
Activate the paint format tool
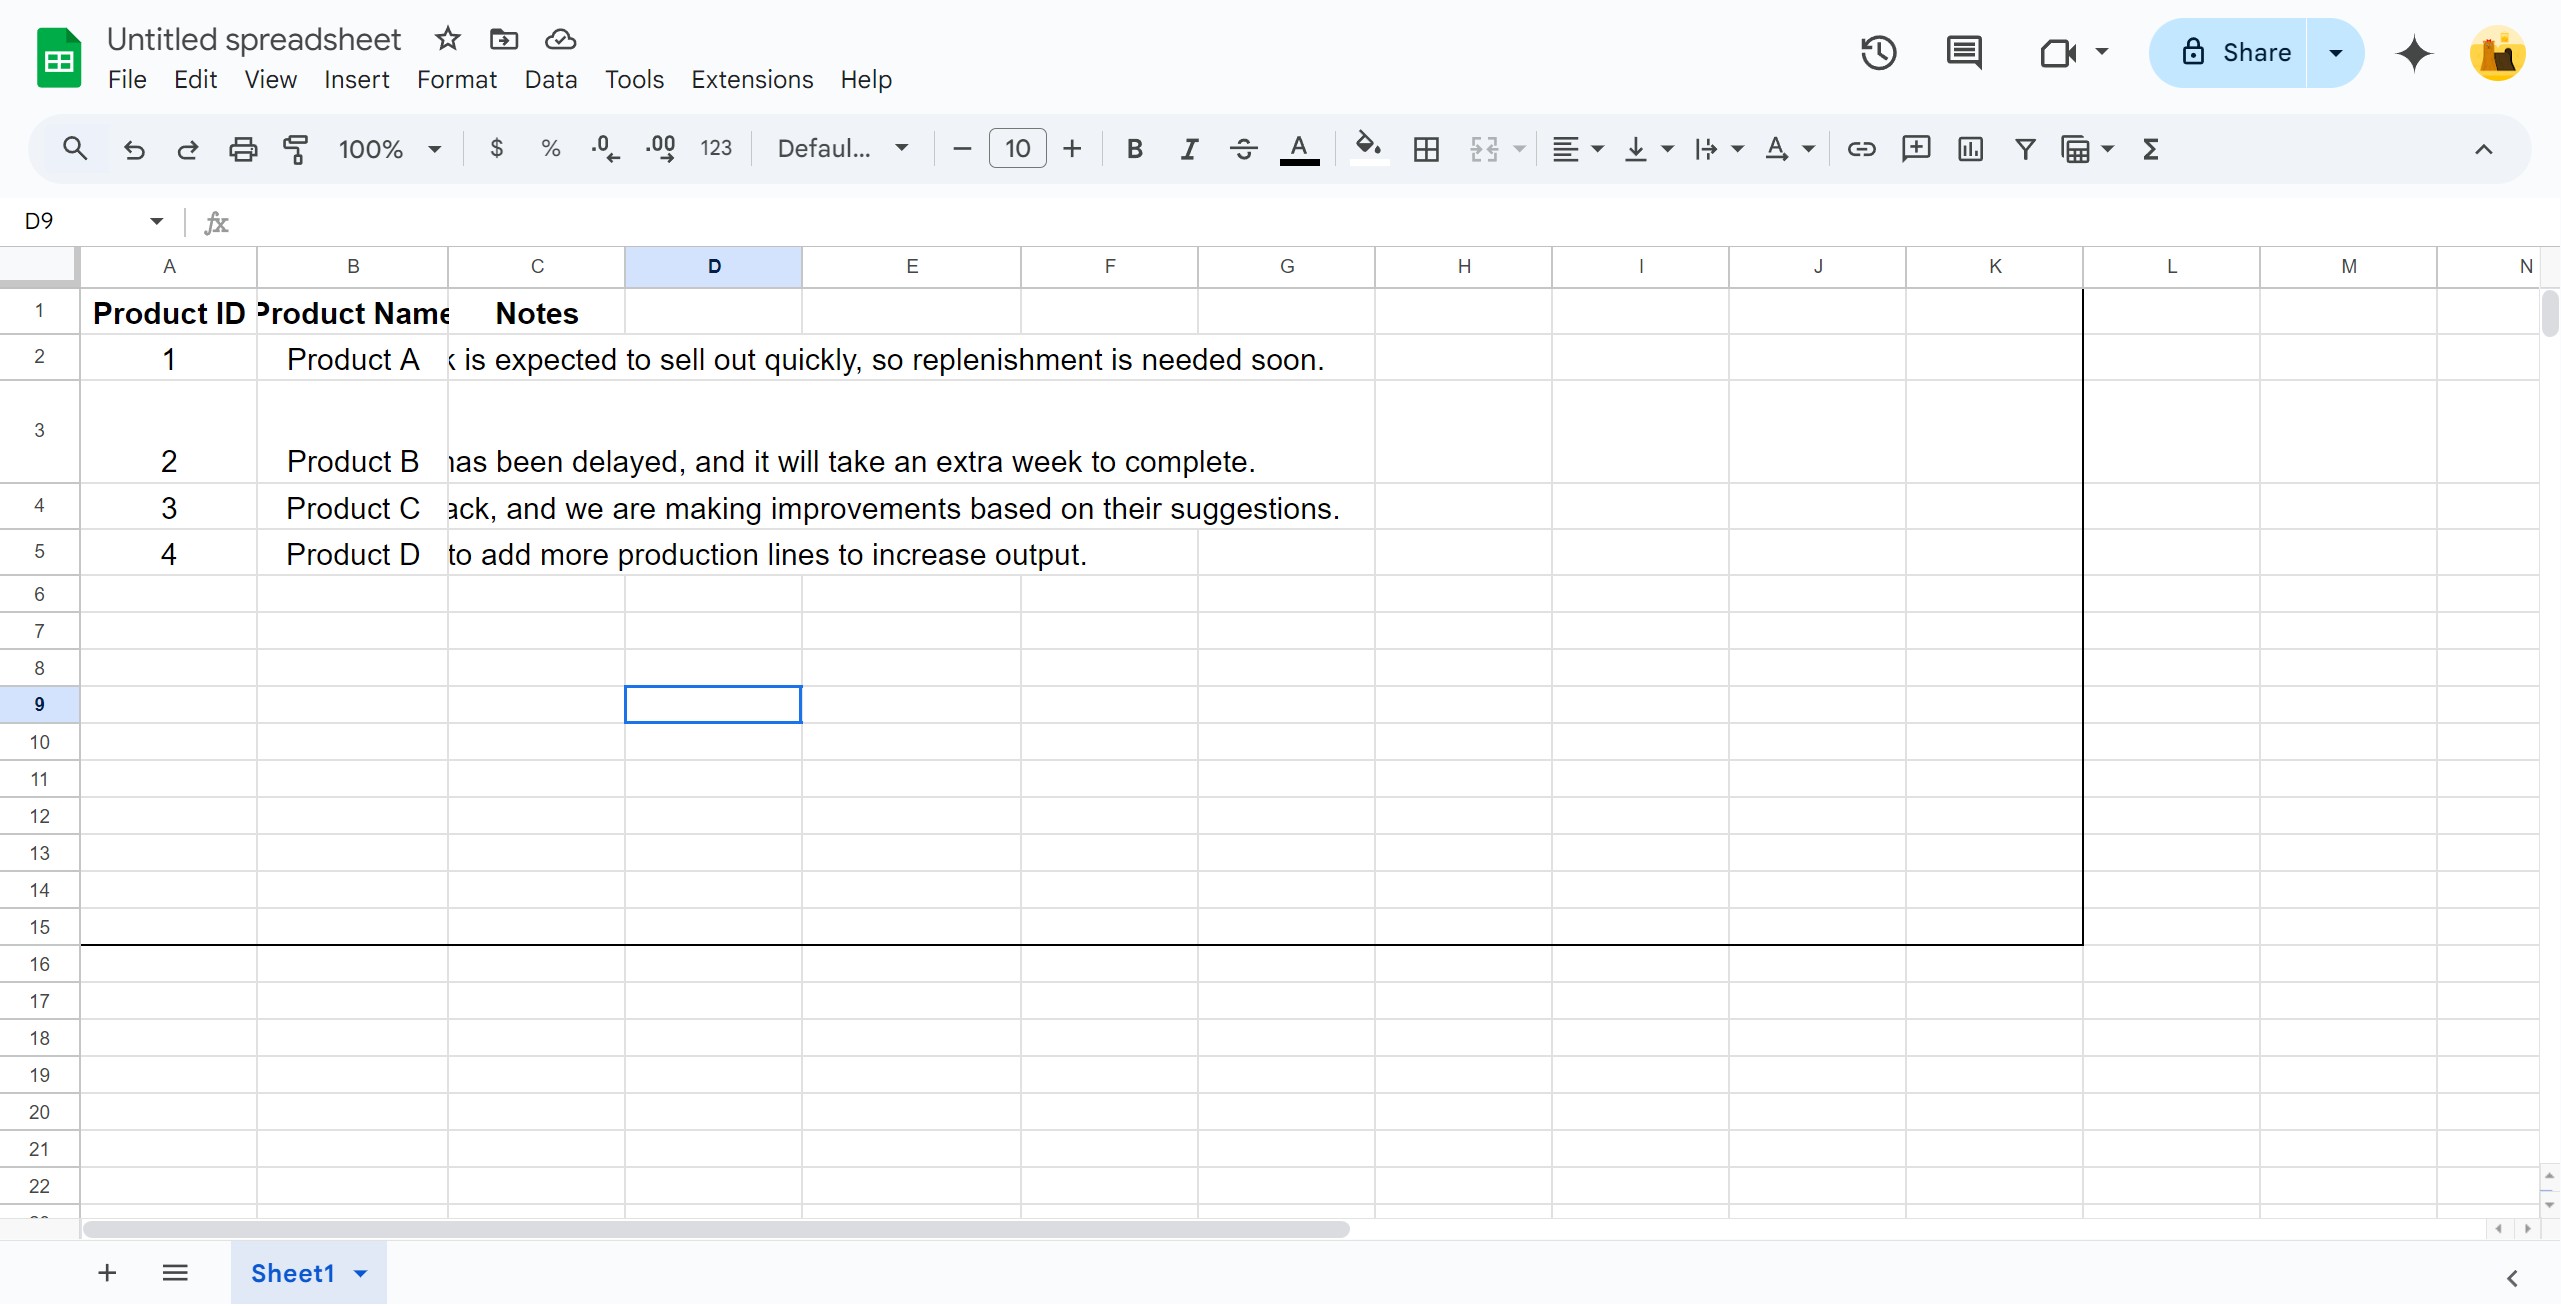pos(296,149)
